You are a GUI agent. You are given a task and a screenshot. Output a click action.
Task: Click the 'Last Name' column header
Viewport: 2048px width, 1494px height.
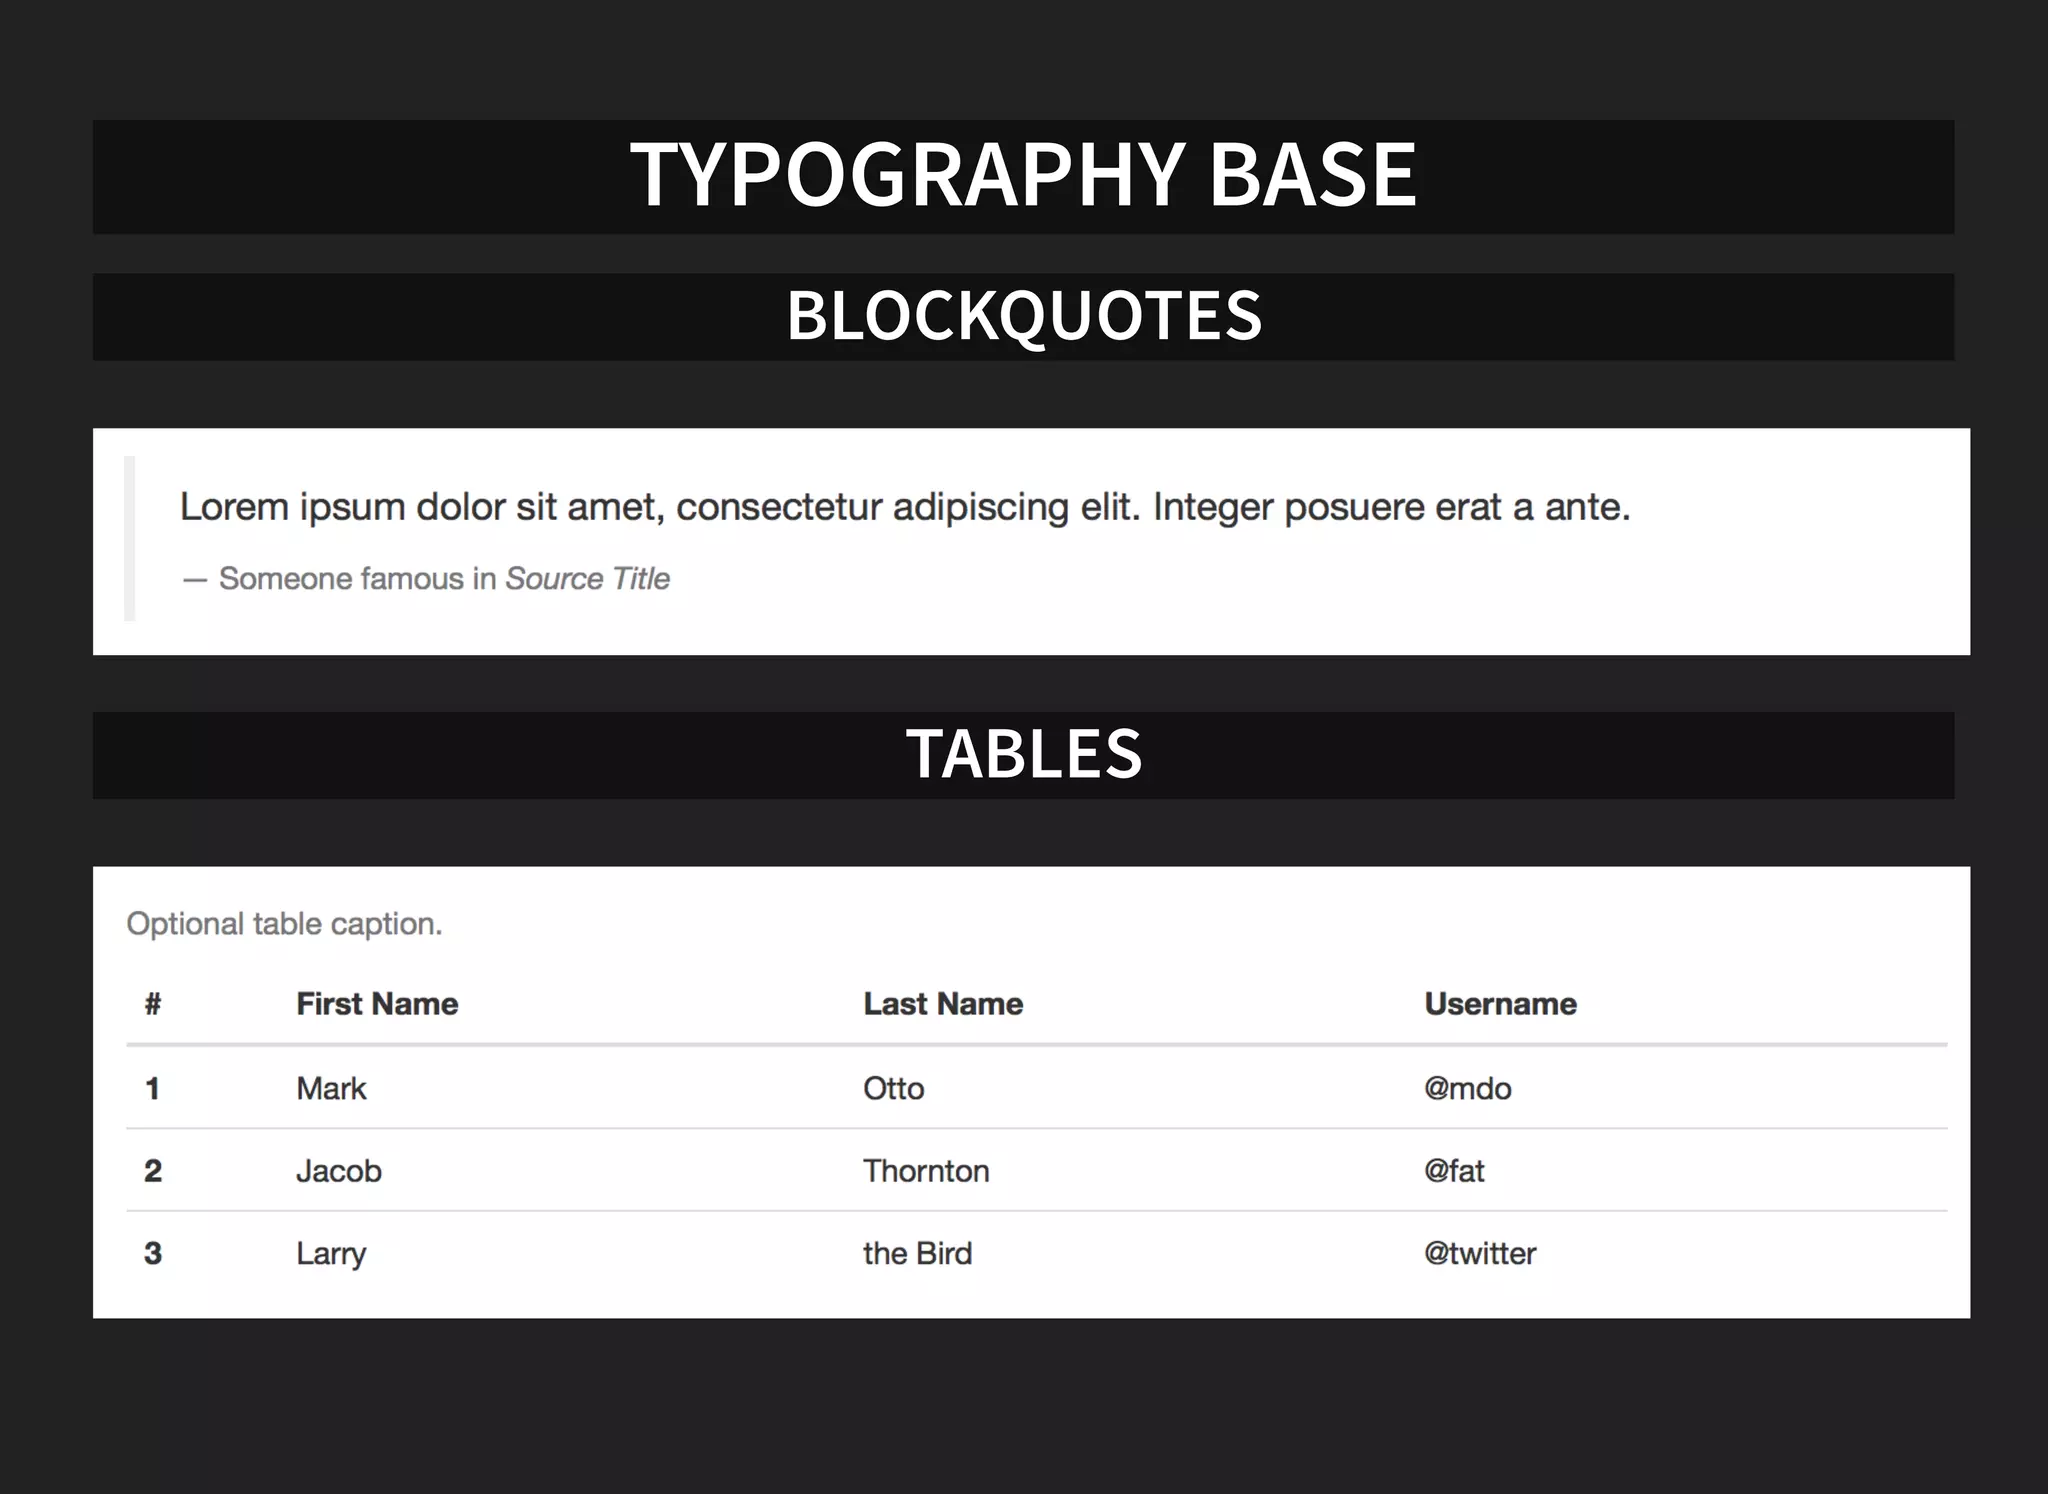(943, 1003)
